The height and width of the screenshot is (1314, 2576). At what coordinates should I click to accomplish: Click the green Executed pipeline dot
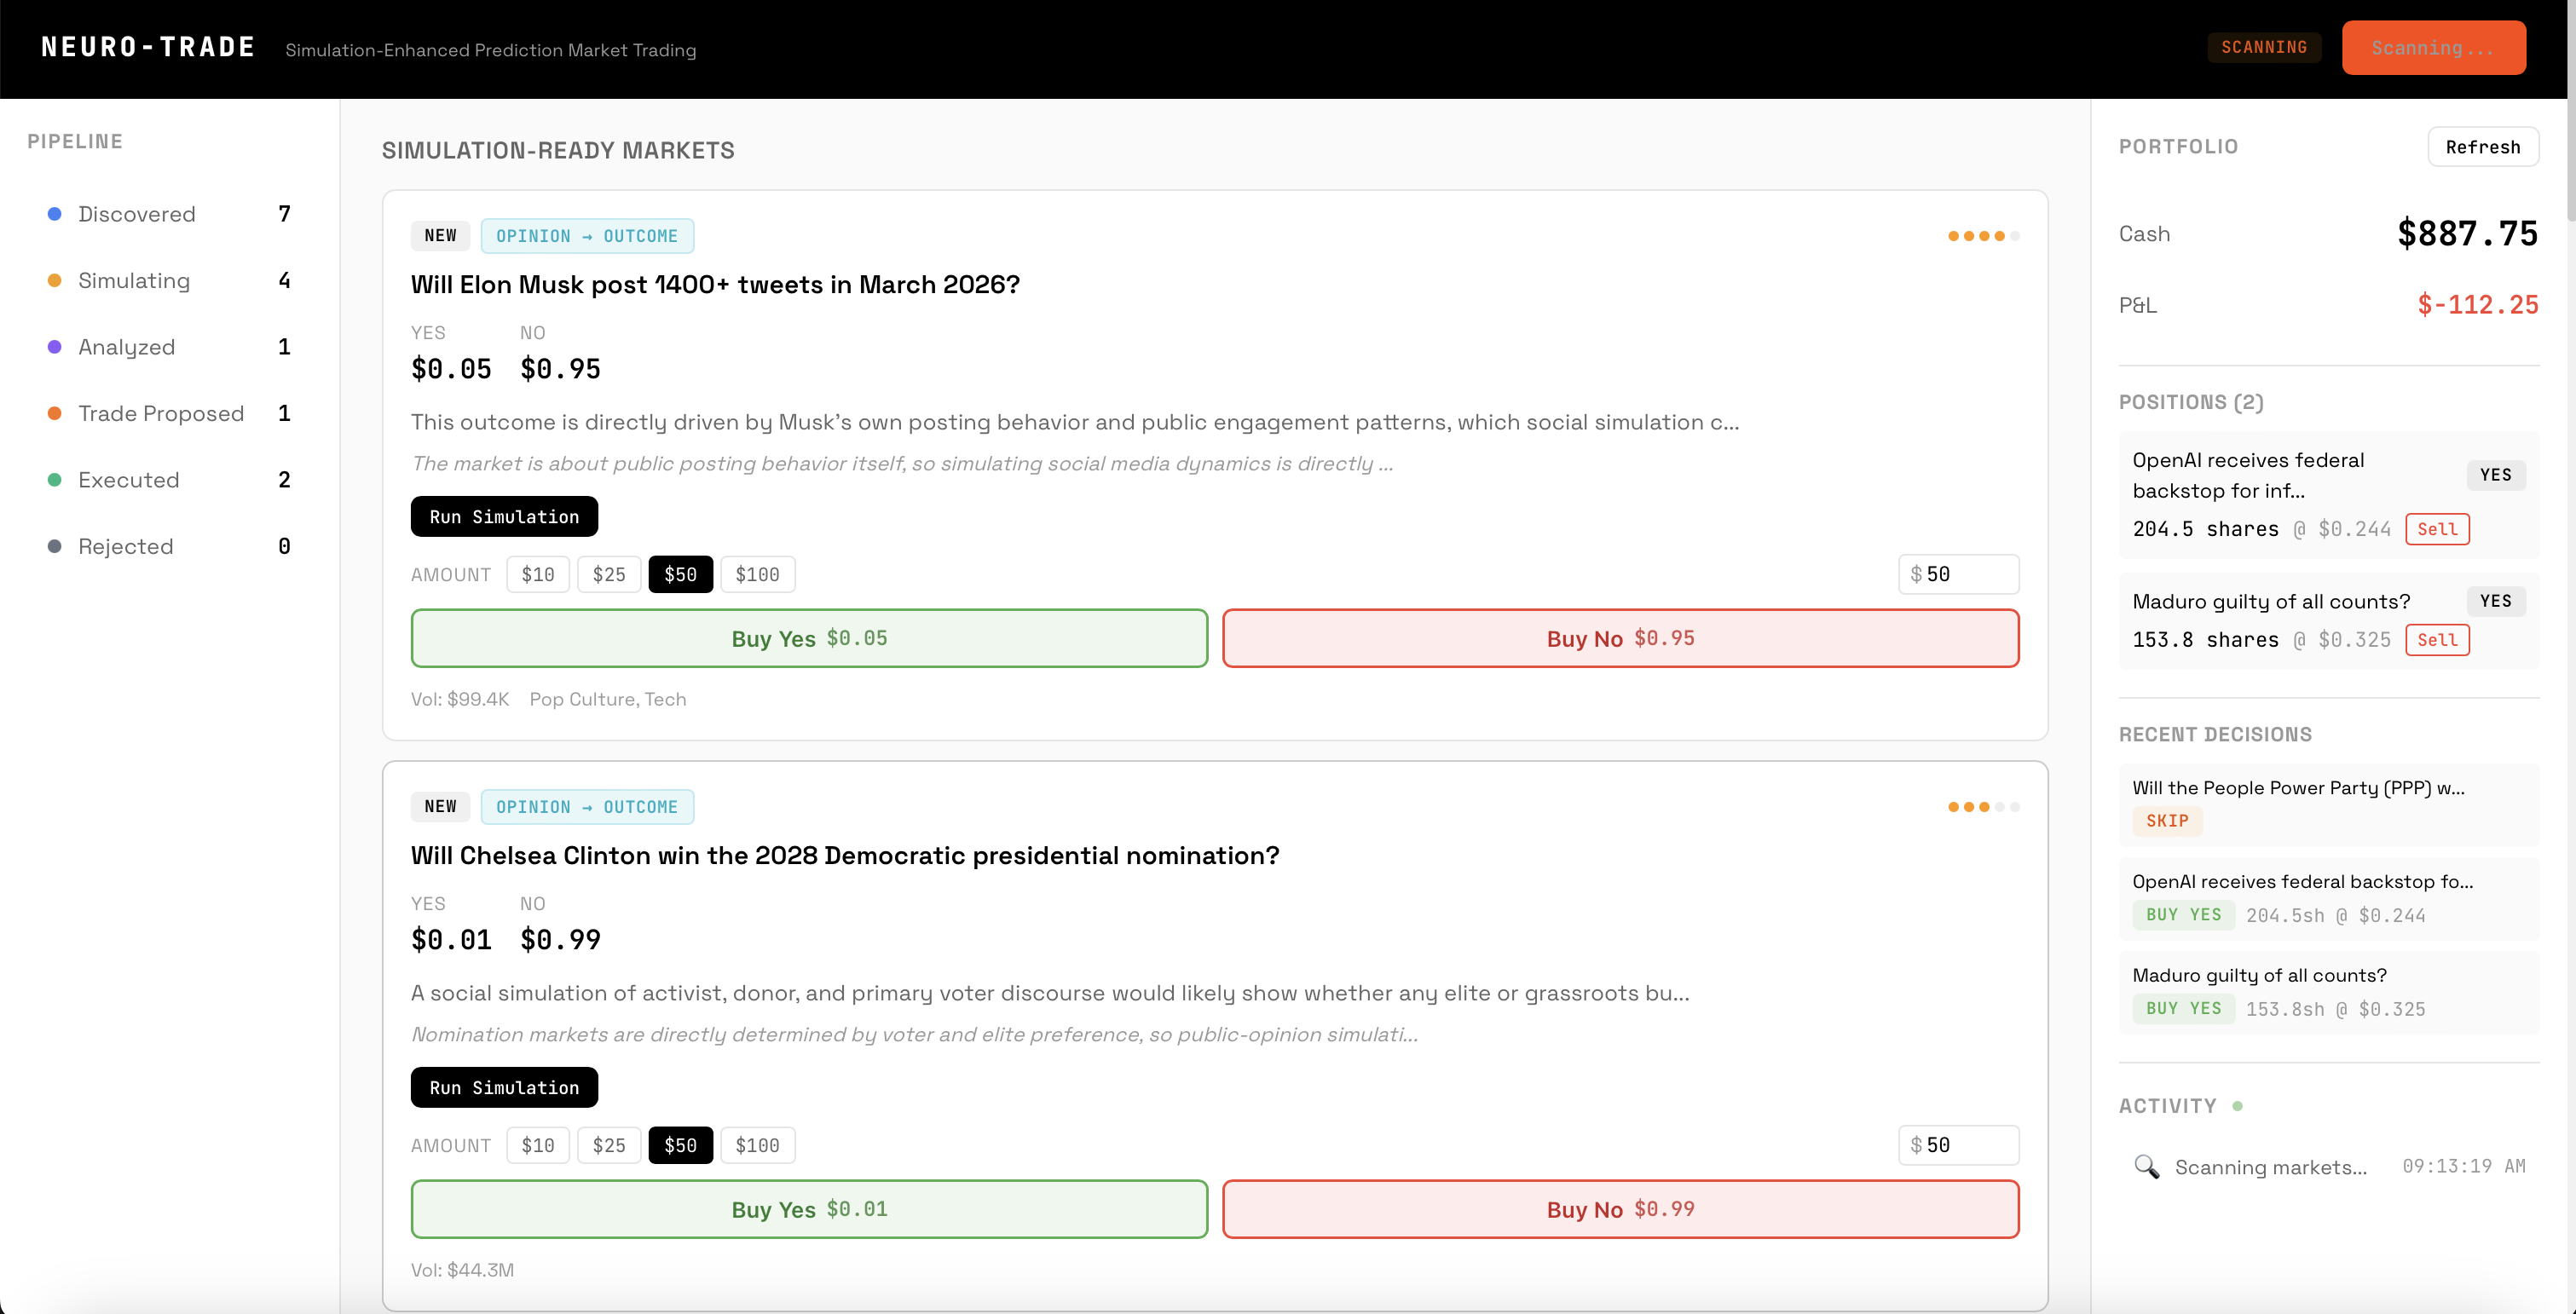pyautogui.click(x=55, y=480)
